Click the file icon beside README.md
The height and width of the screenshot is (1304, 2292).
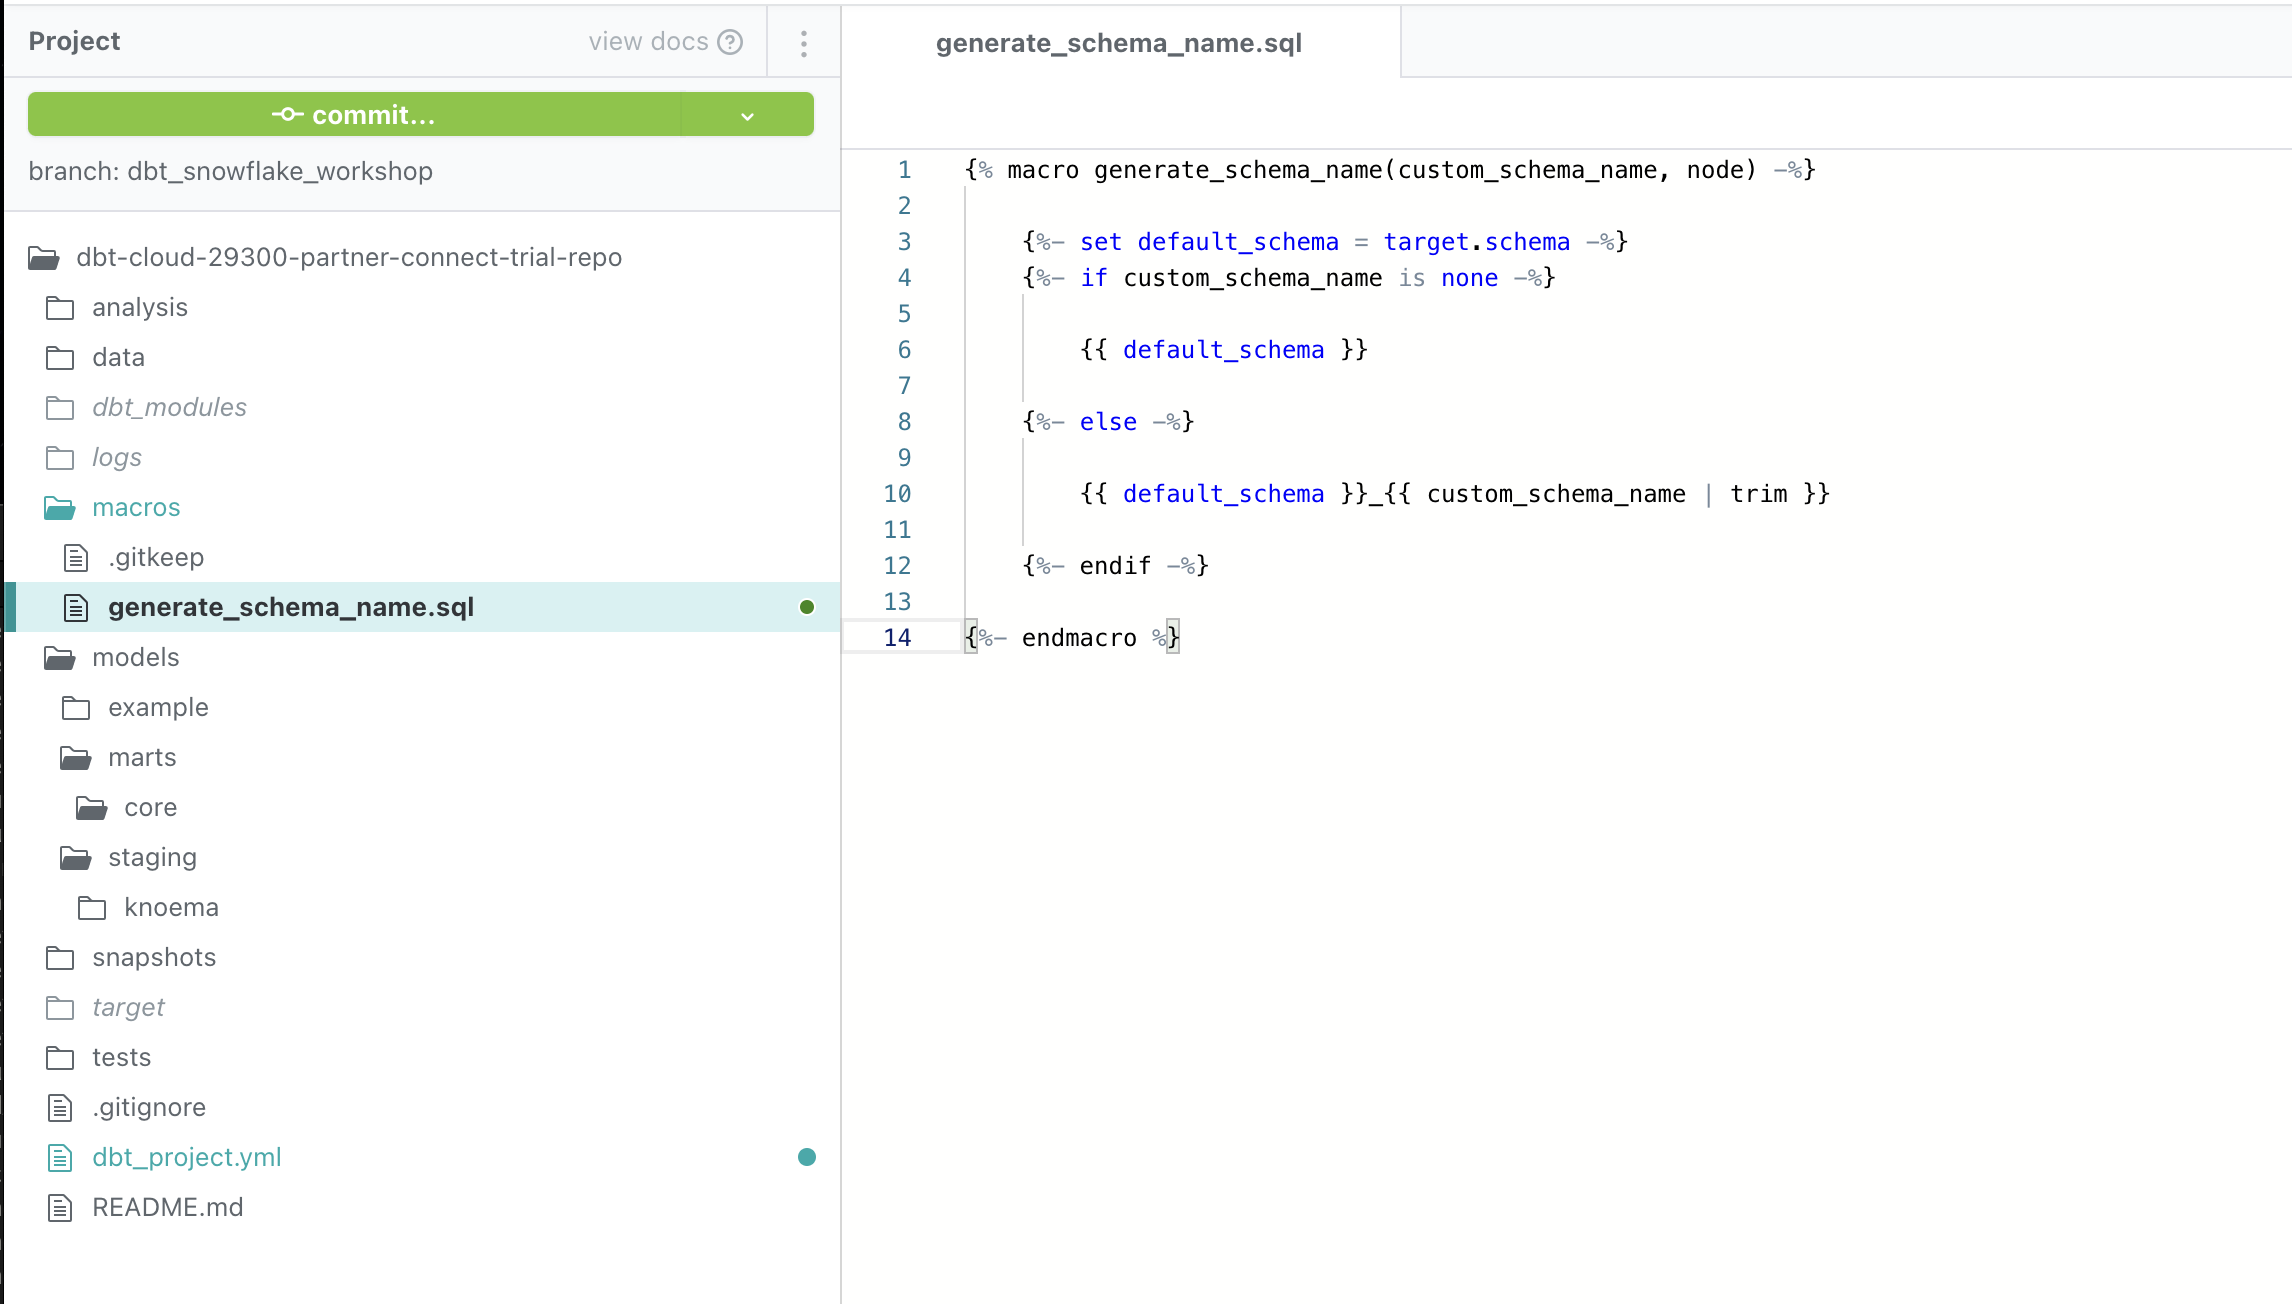tap(61, 1207)
